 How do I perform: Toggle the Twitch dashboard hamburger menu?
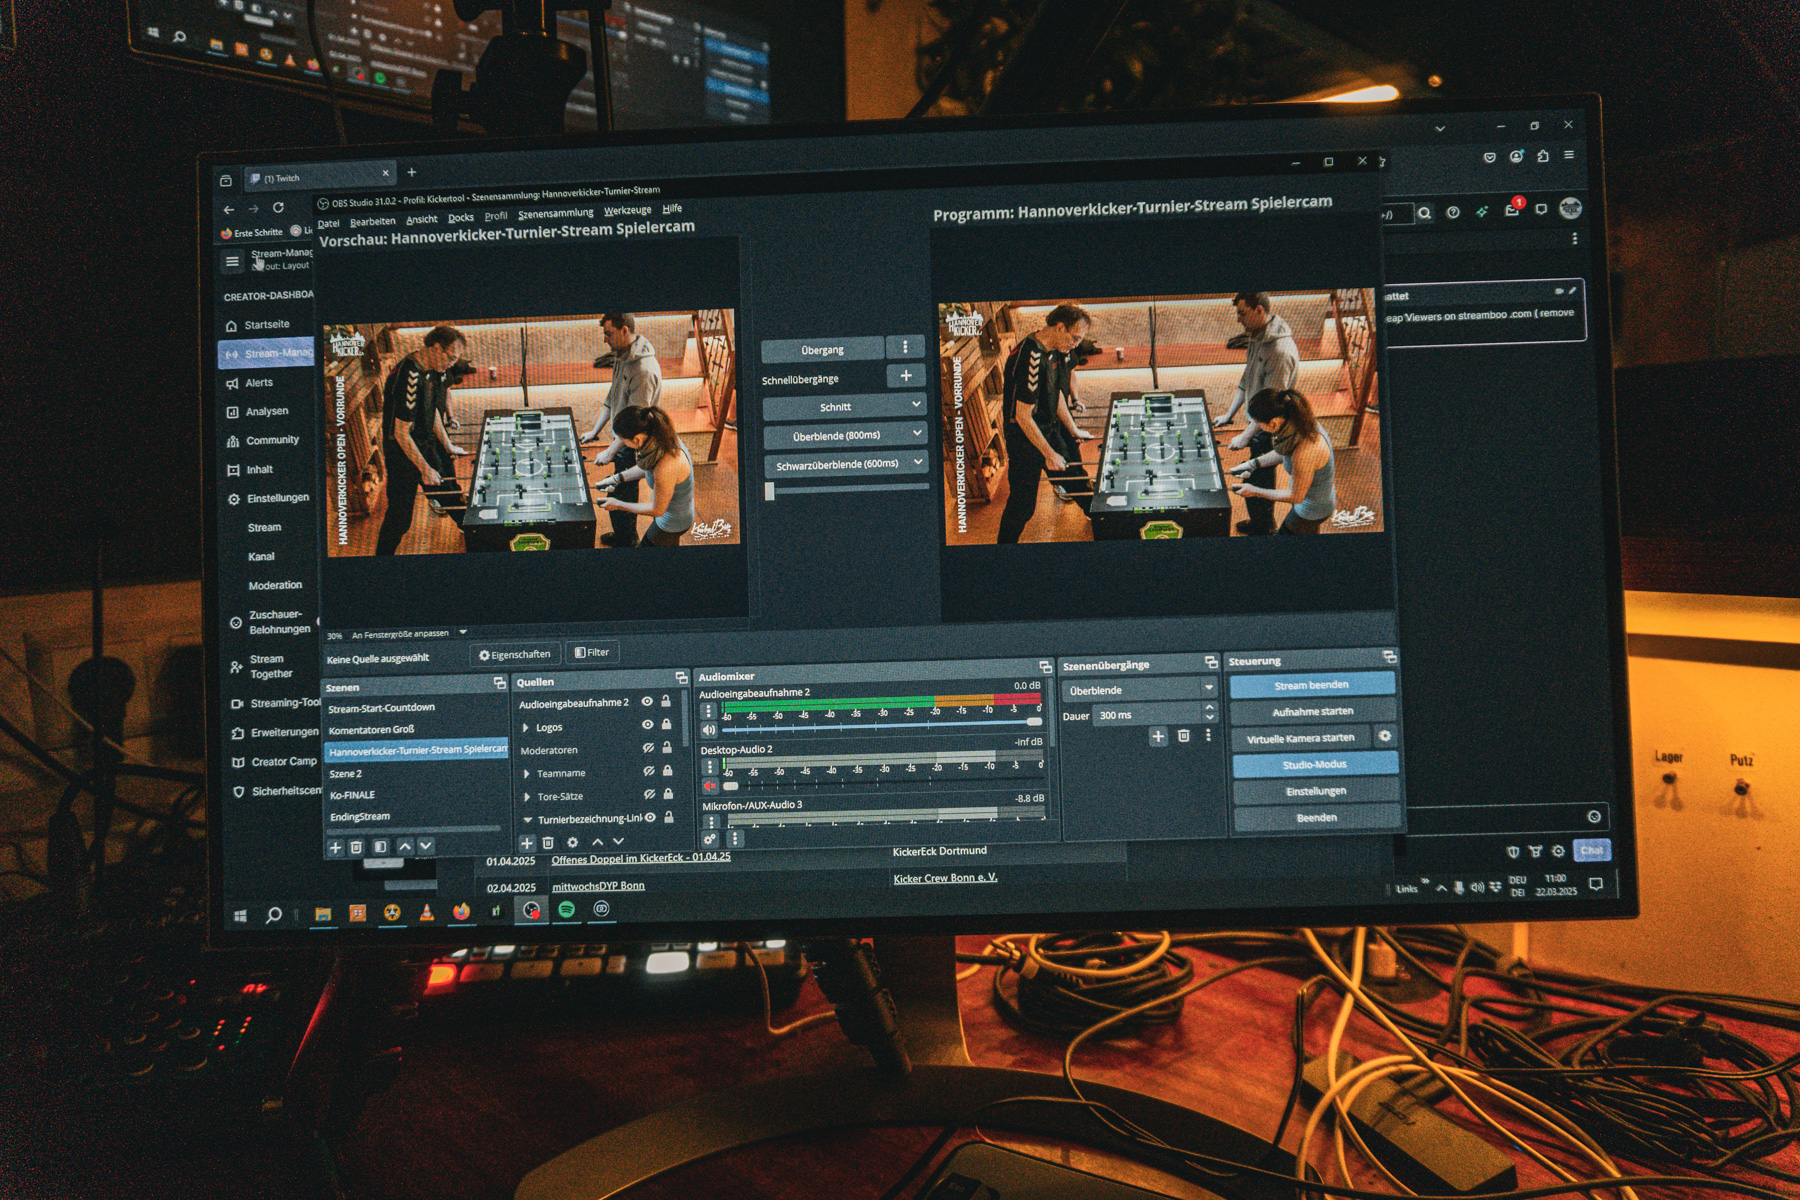[x=232, y=262]
